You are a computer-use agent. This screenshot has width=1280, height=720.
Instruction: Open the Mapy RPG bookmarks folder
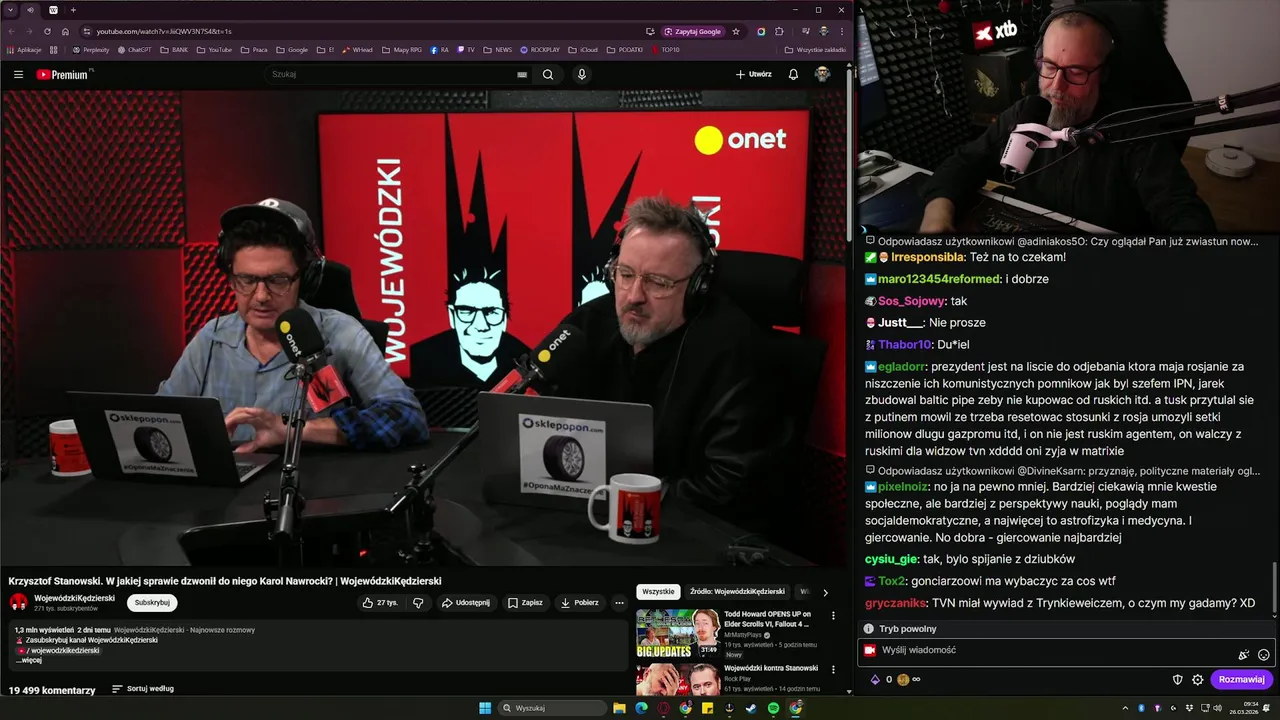click(401, 50)
